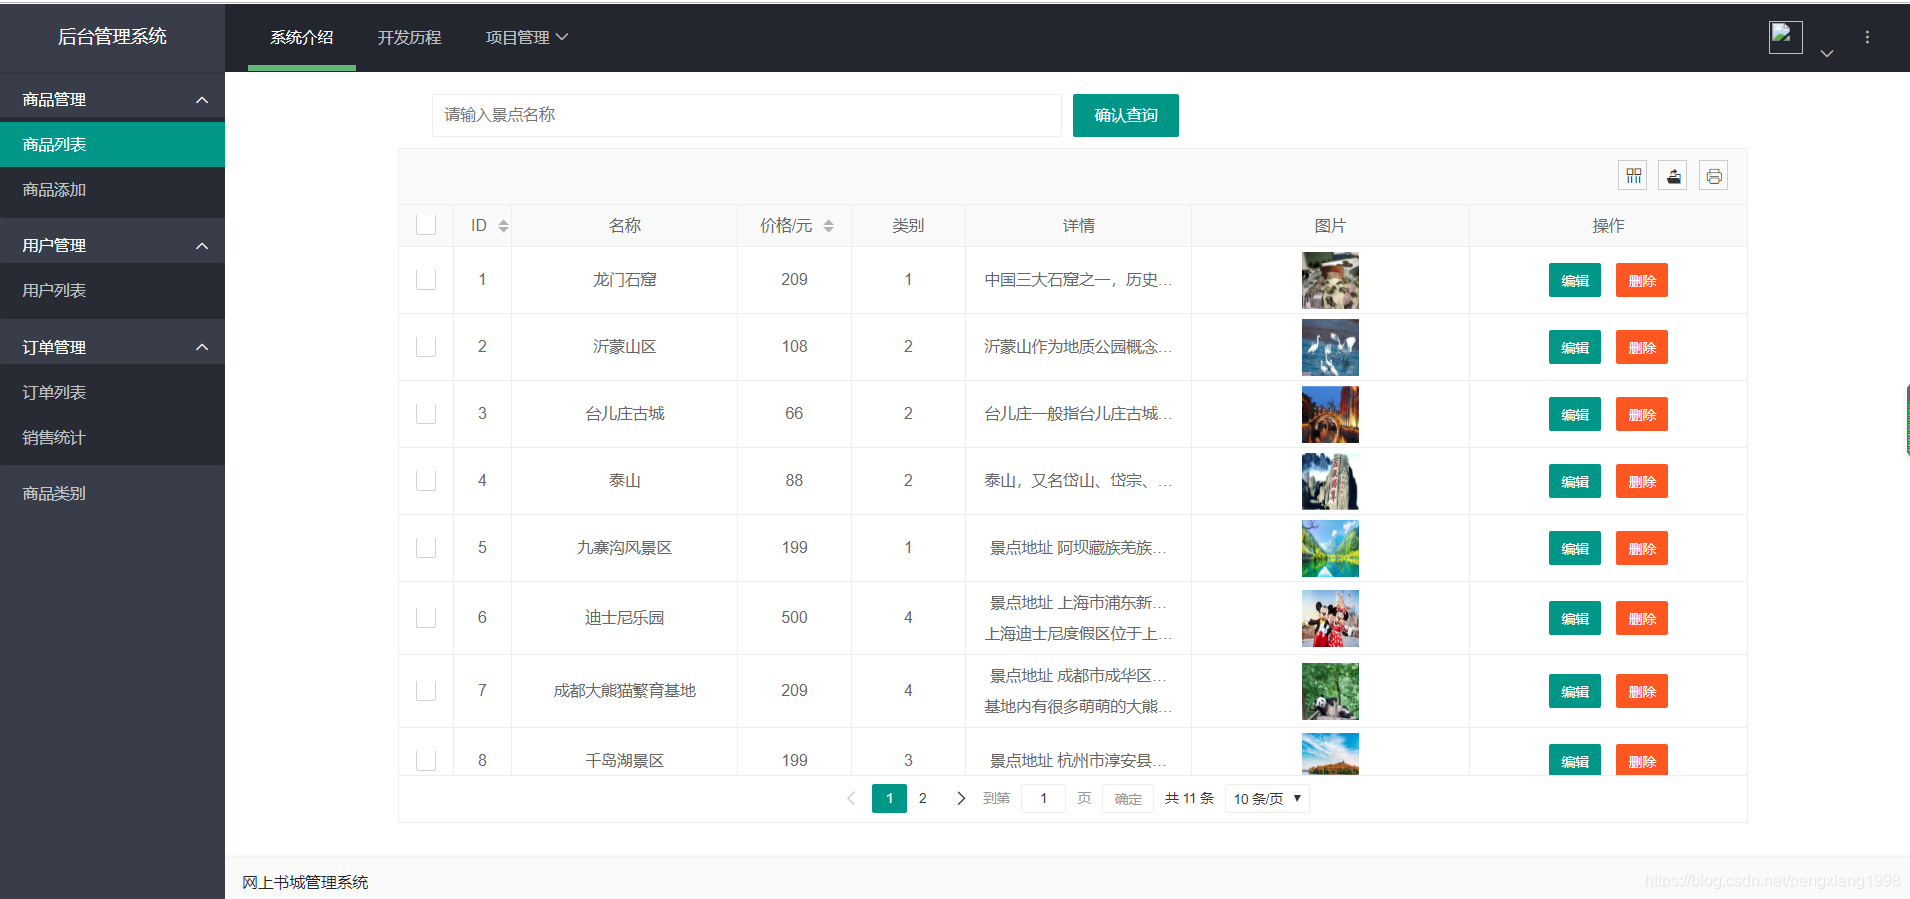Select 商品添加 in the sidebar
This screenshot has width=1910, height=899.
click(x=112, y=190)
